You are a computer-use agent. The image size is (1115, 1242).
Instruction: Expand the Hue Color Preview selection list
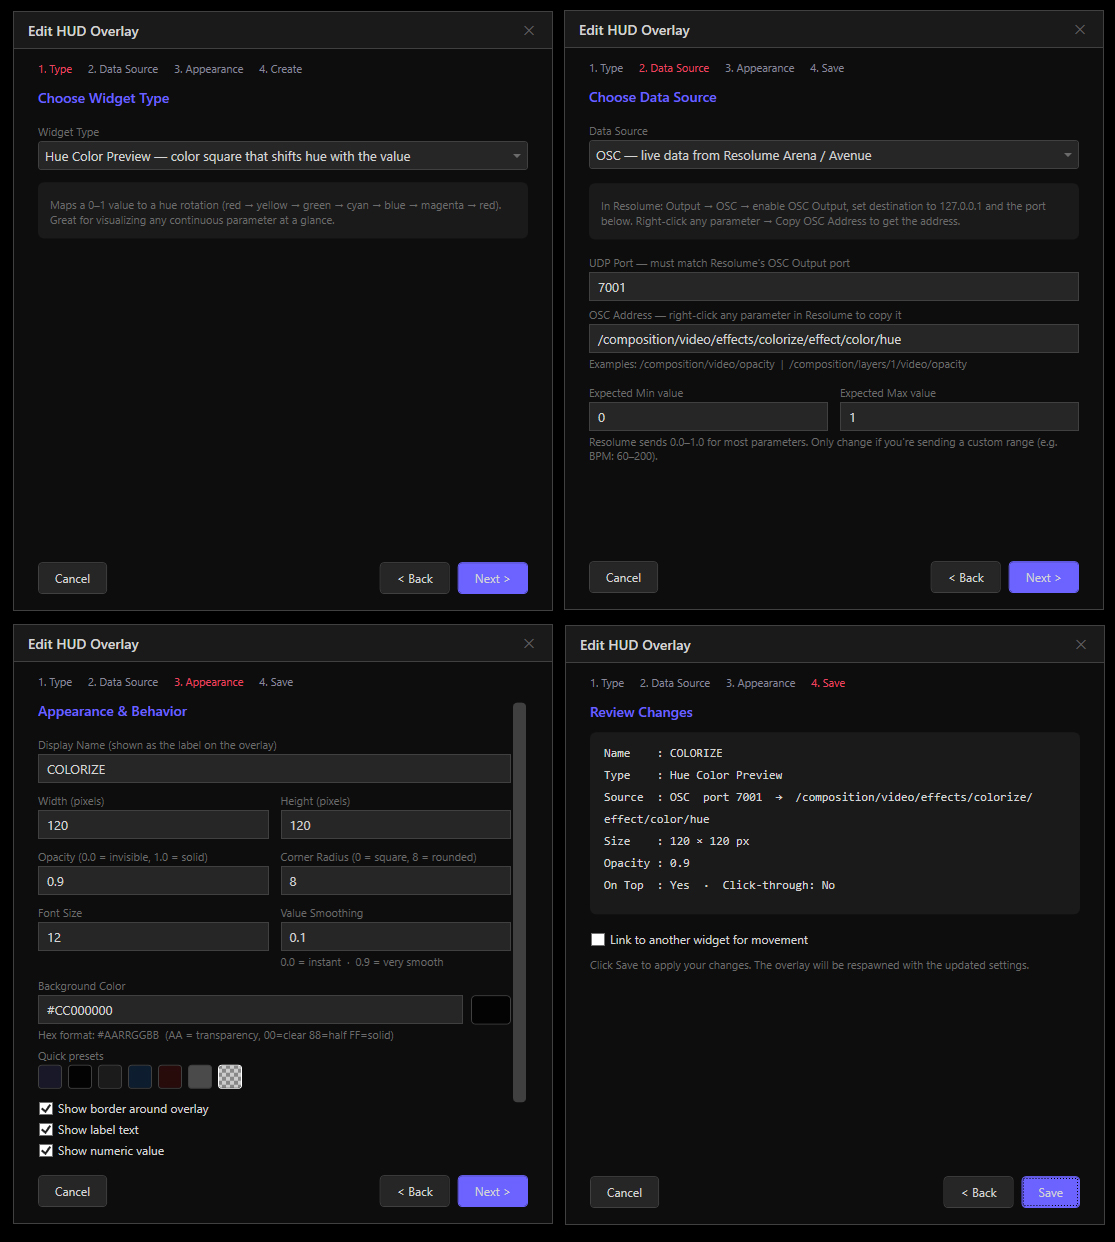(283, 155)
